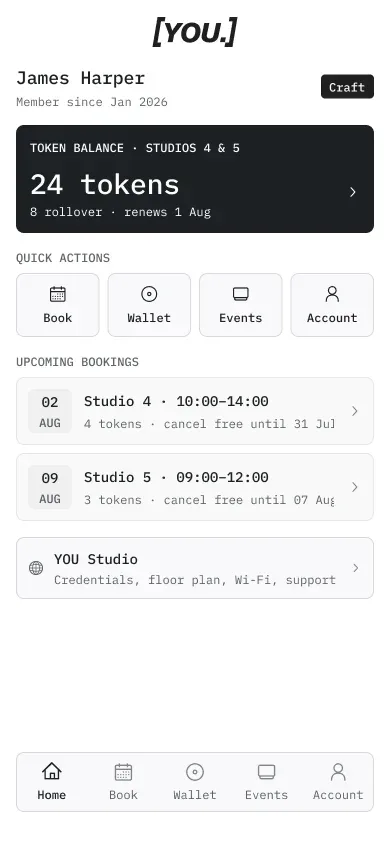The height and width of the screenshot is (844, 390).
Task: Select the 02 AUG date tile
Action: pyautogui.click(x=50, y=411)
